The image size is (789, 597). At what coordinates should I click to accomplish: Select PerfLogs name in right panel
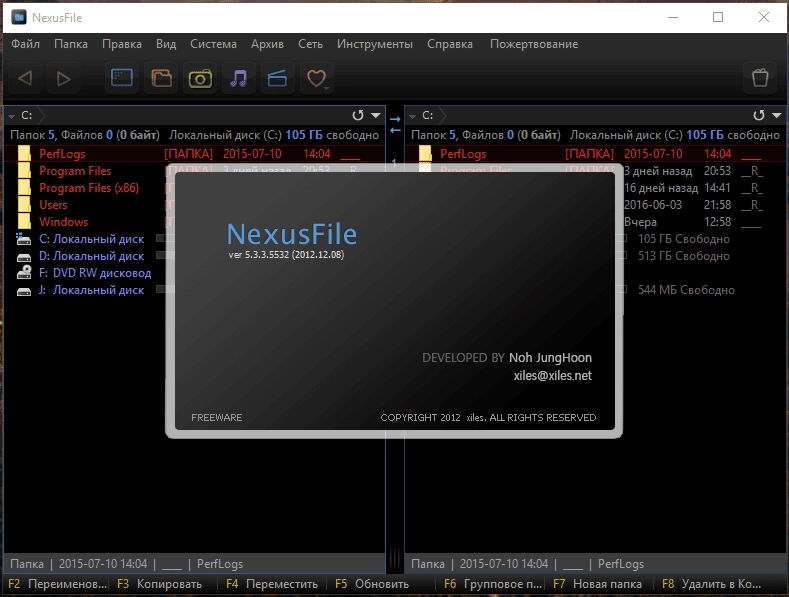[x=463, y=154]
